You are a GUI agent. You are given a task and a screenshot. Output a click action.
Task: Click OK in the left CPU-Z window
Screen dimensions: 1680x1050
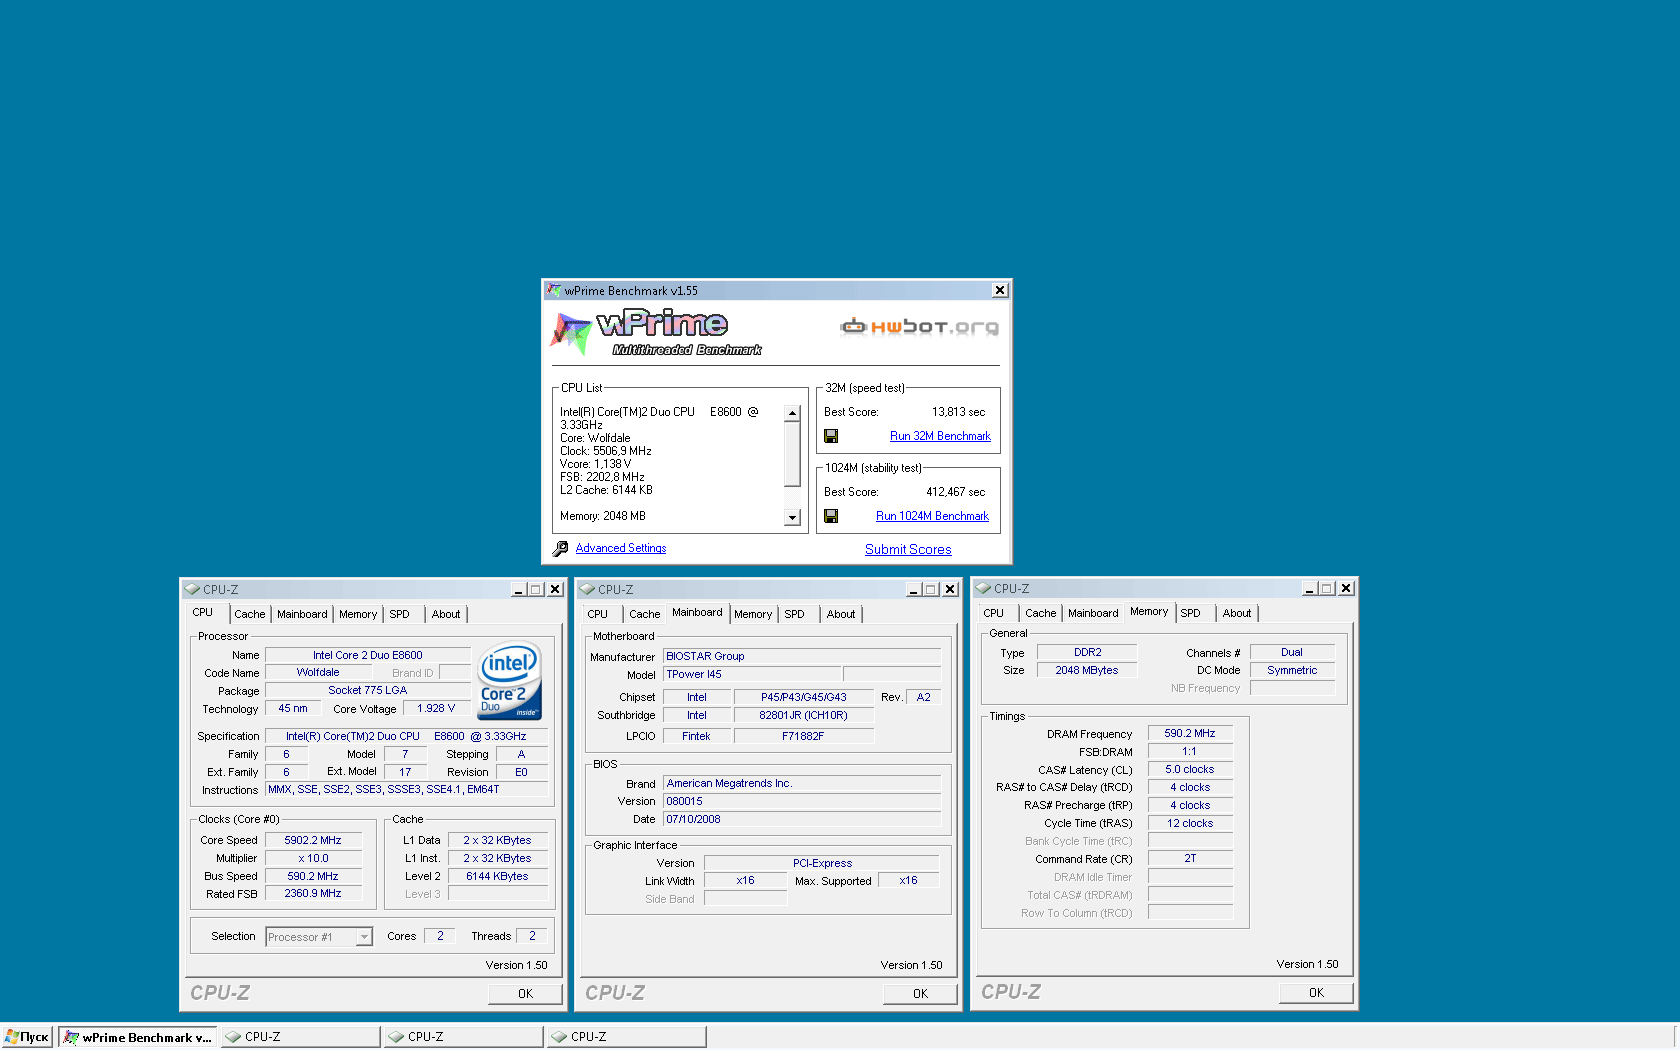click(x=525, y=993)
